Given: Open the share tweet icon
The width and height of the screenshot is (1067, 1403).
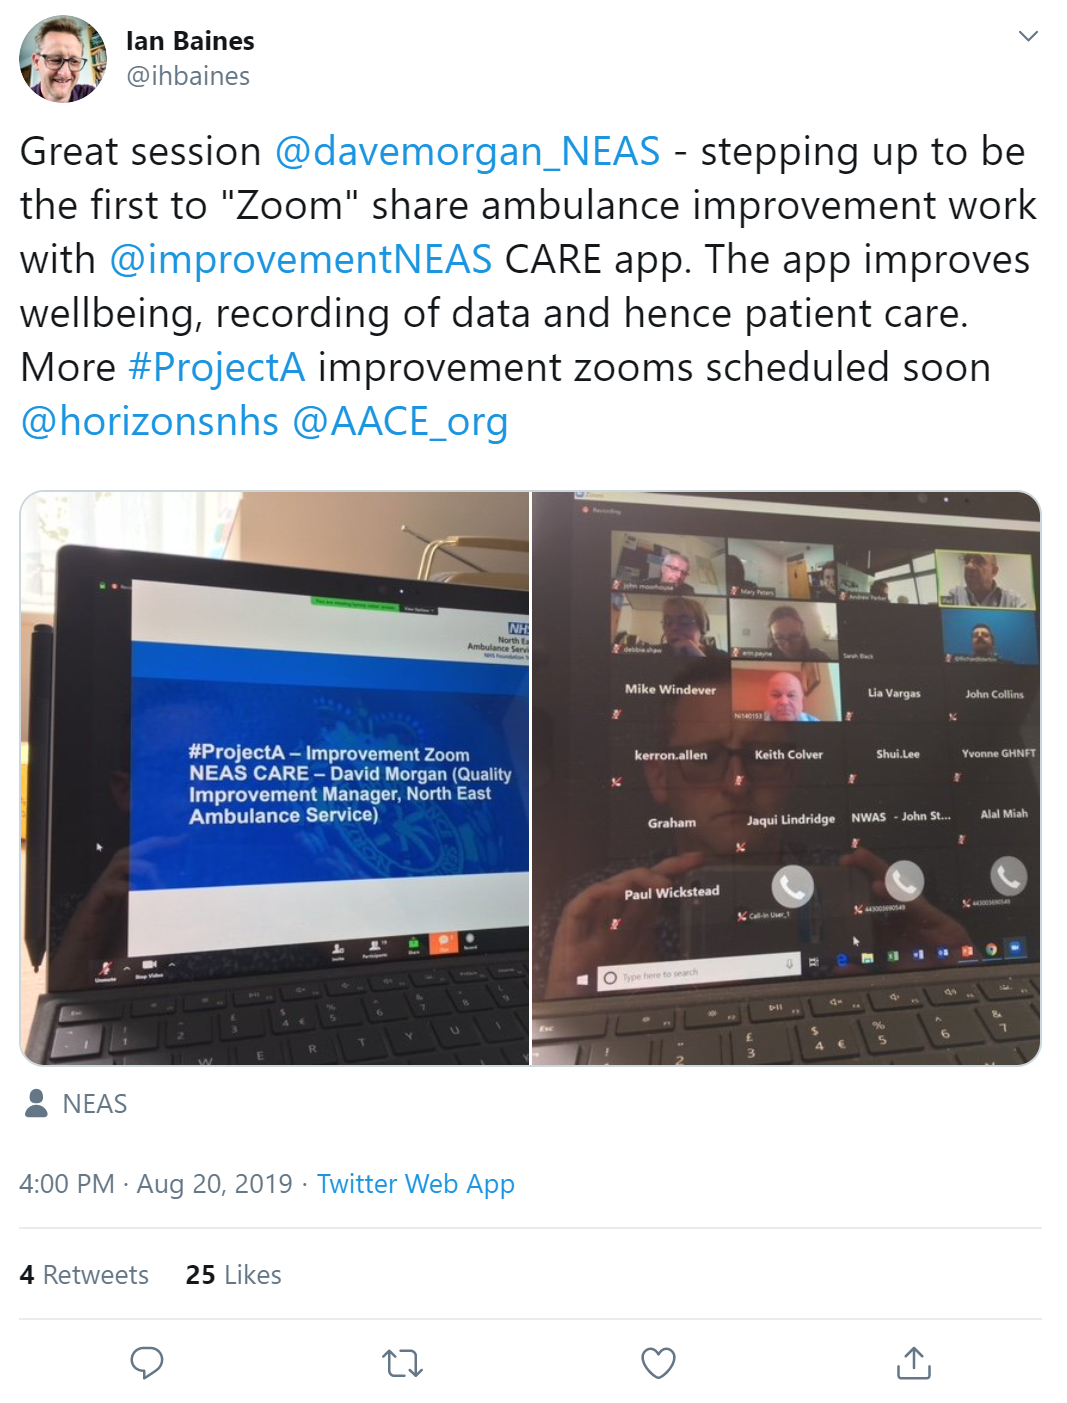Looking at the screenshot, I should coord(914,1362).
